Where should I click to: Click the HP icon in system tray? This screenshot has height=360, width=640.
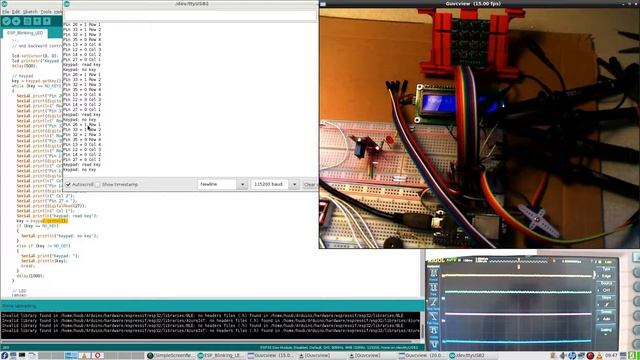pos(572,356)
